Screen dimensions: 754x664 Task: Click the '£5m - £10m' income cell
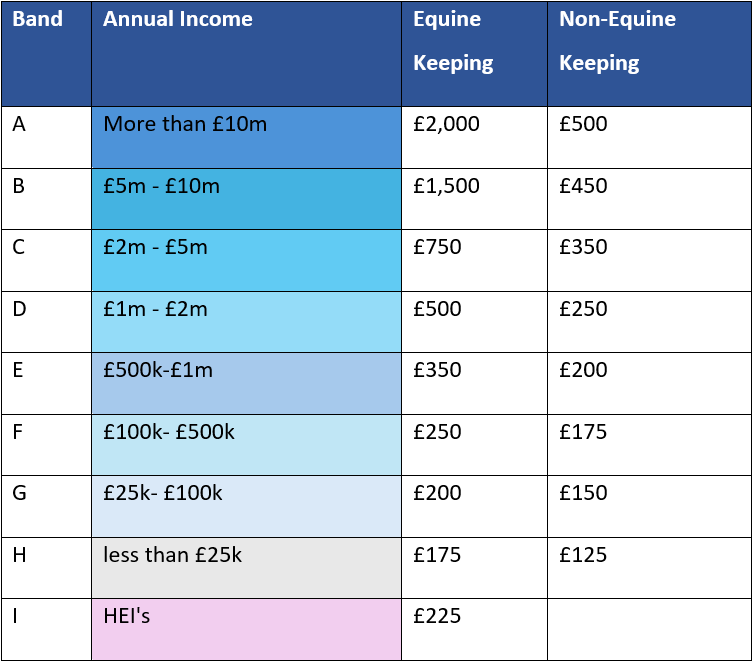(246, 199)
